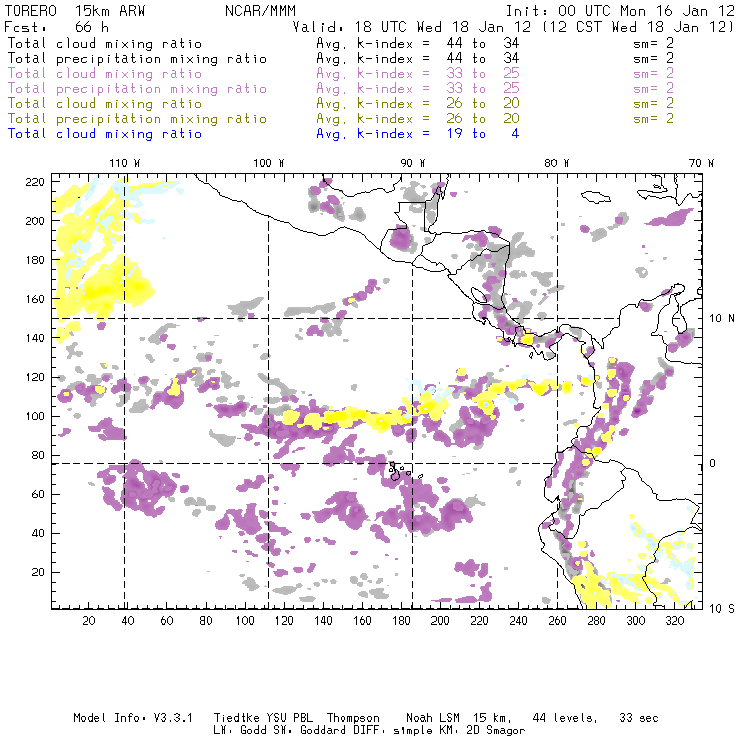Viewport: 740px width, 740px height.
Task: Click the "Fcst: 66 h" forecast hour text
Action: (57, 26)
